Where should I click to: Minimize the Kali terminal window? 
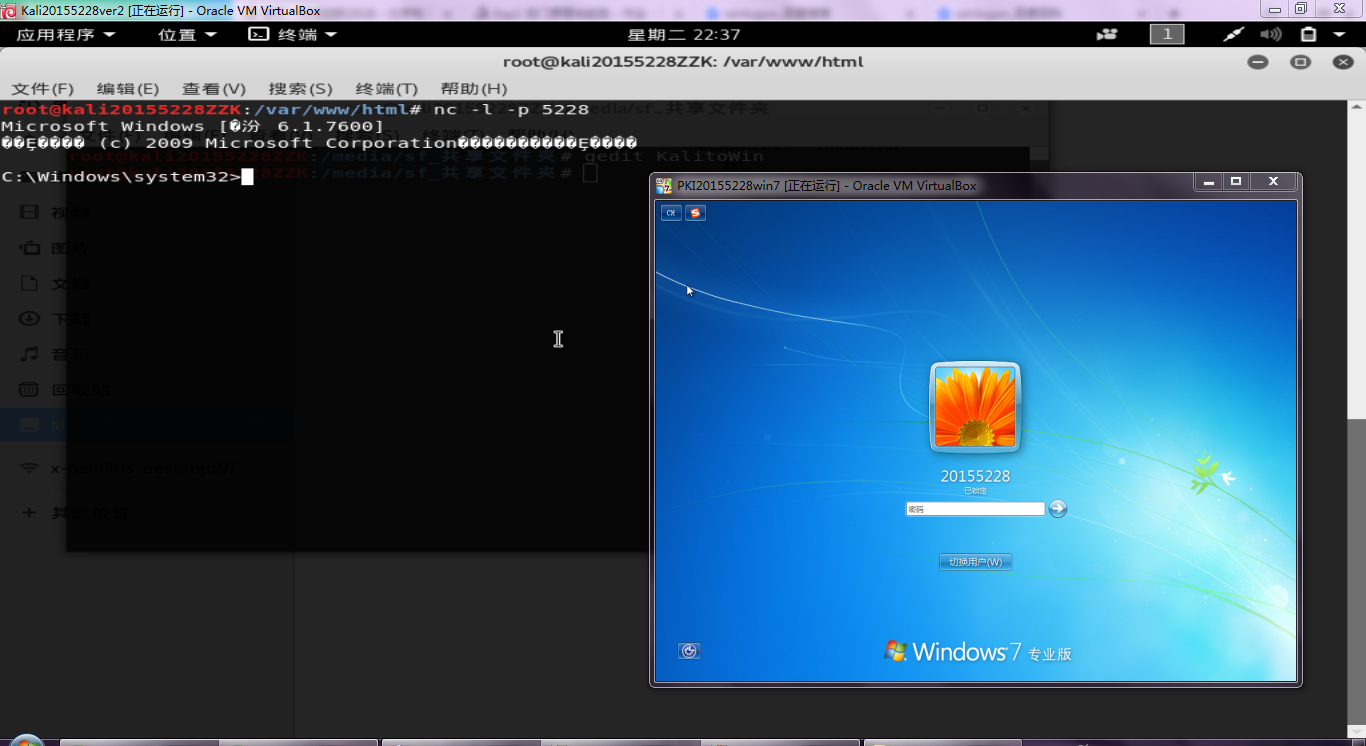tap(1258, 62)
